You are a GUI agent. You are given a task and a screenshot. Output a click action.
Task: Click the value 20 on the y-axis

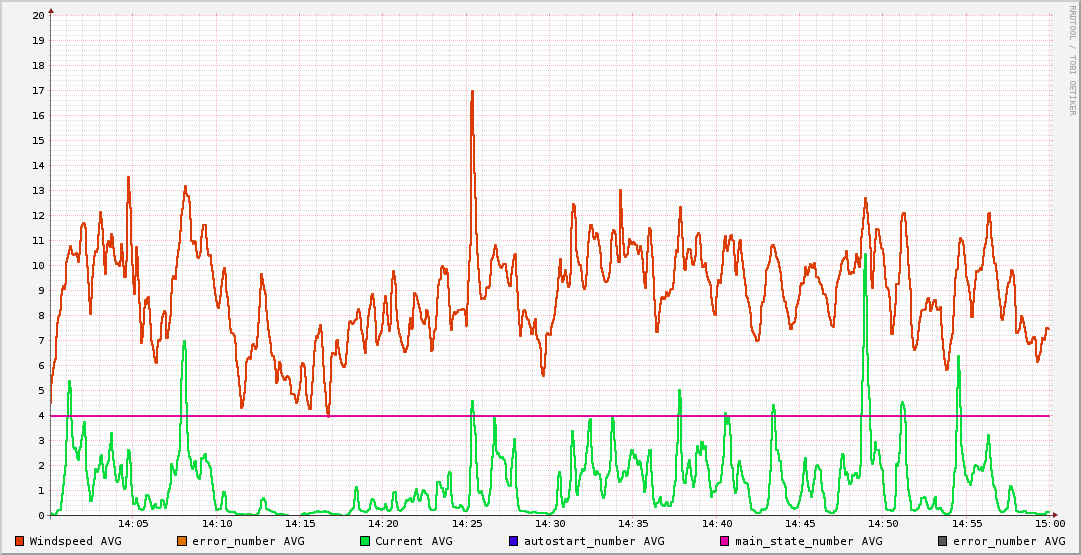click(38, 16)
